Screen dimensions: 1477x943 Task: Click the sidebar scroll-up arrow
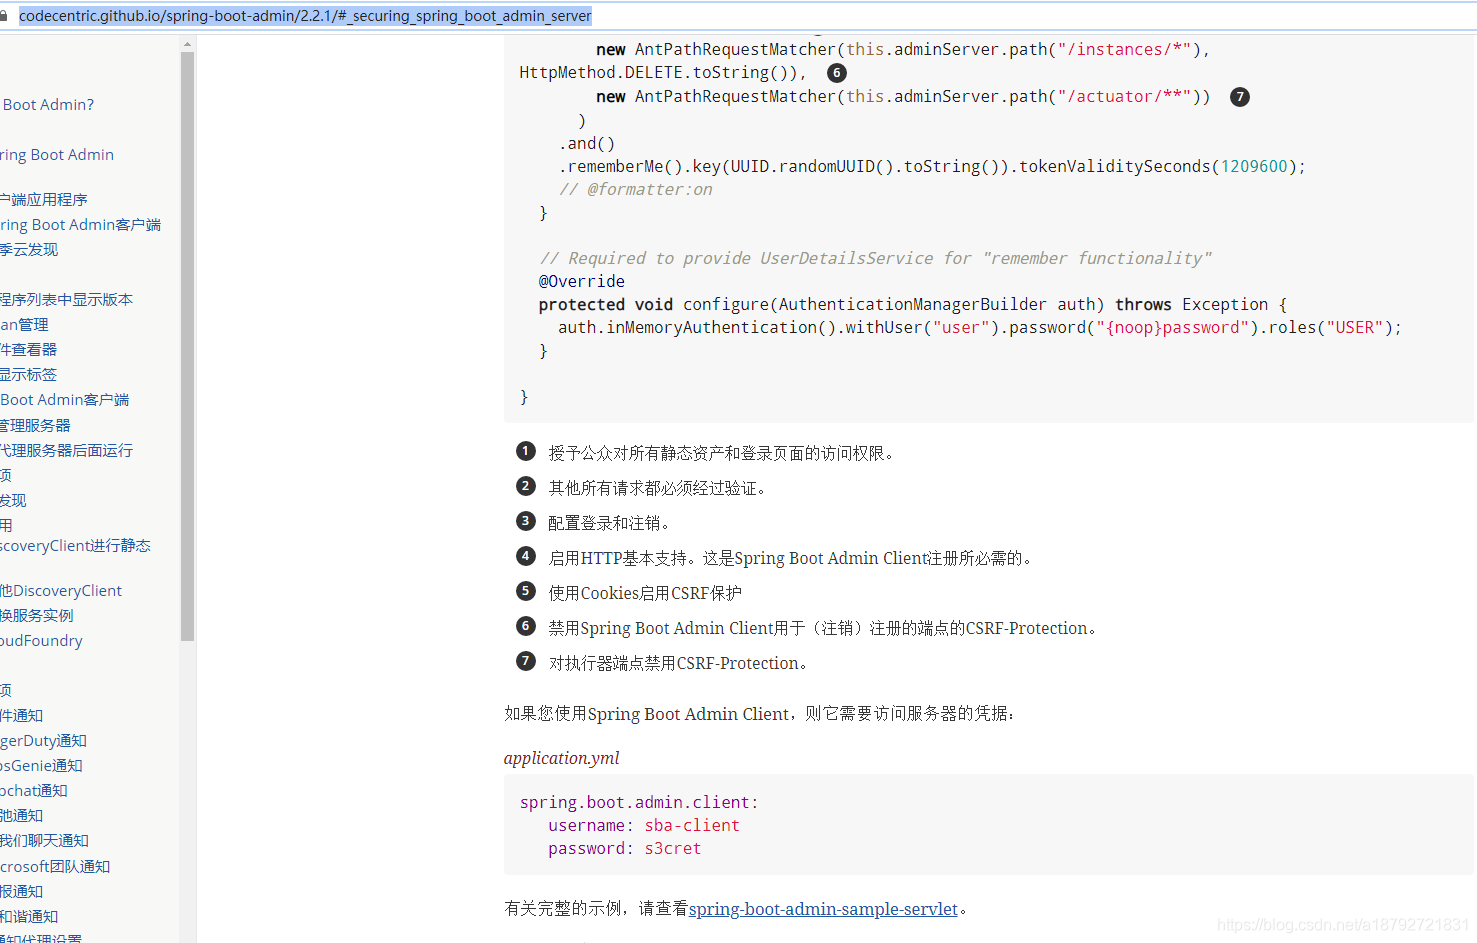click(187, 44)
